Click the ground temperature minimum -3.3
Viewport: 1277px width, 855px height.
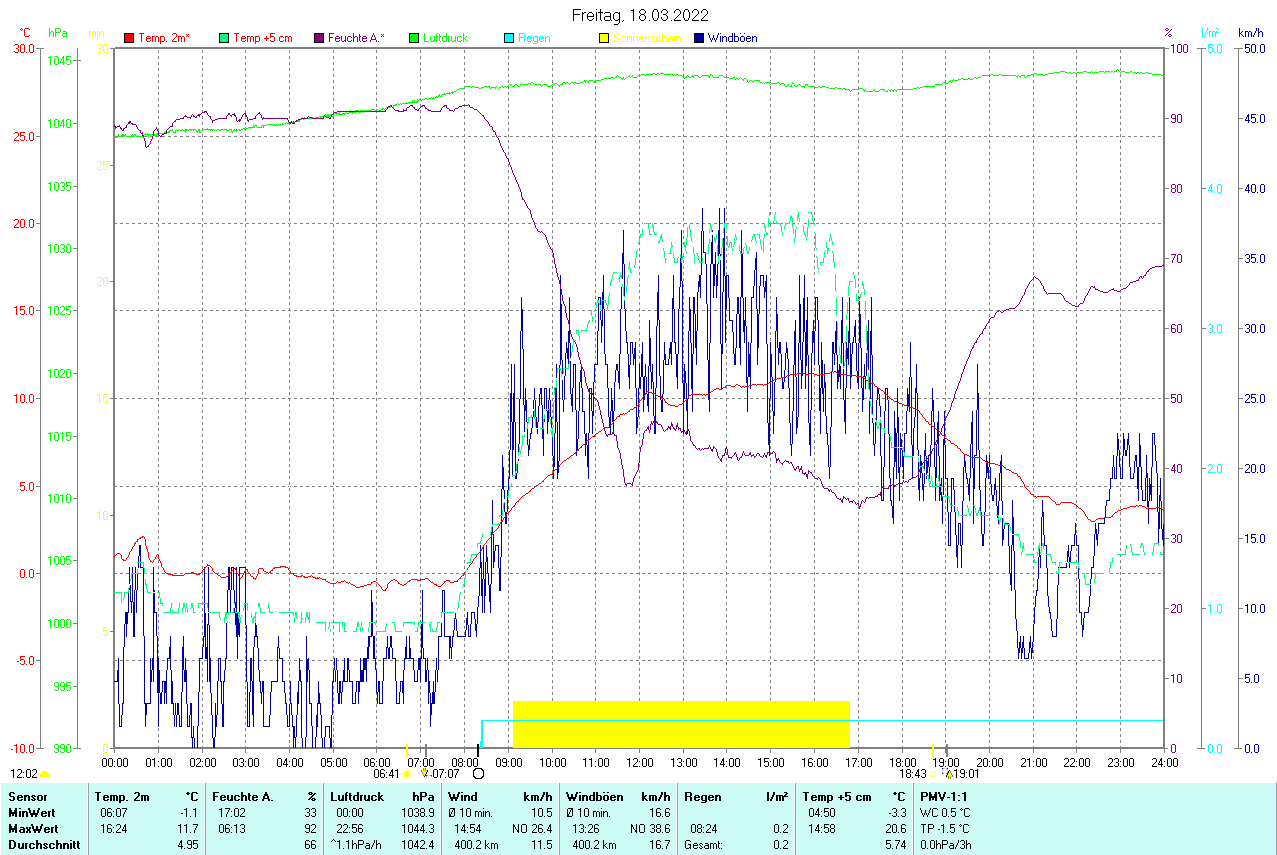[896, 813]
